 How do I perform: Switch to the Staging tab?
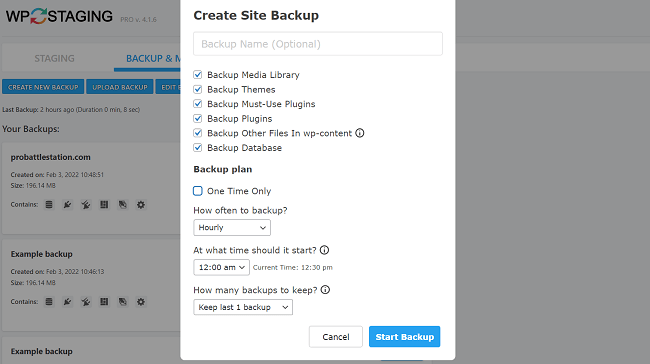(54, 58)
